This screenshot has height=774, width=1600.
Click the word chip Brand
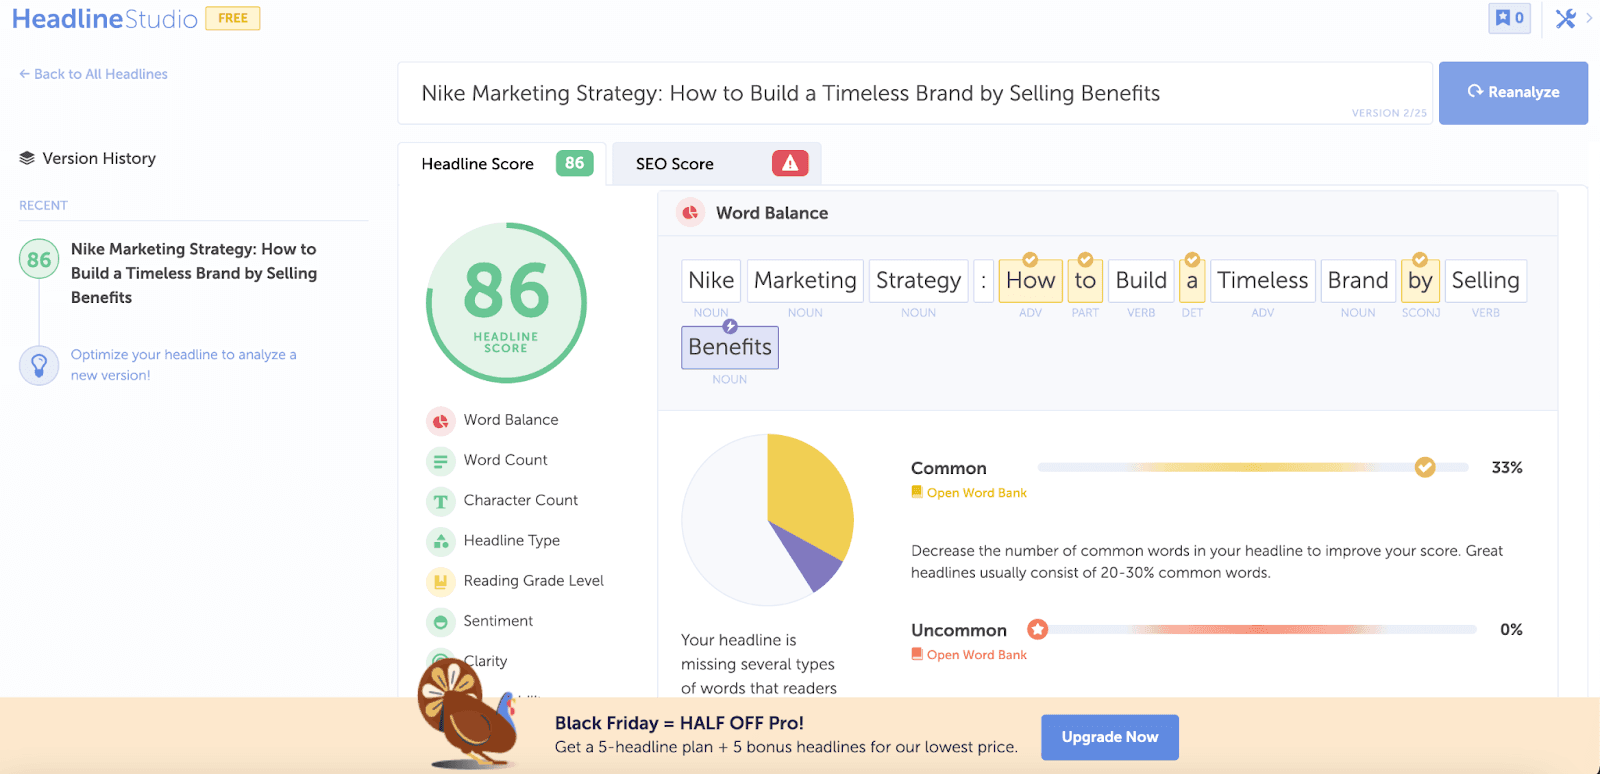1358,281
